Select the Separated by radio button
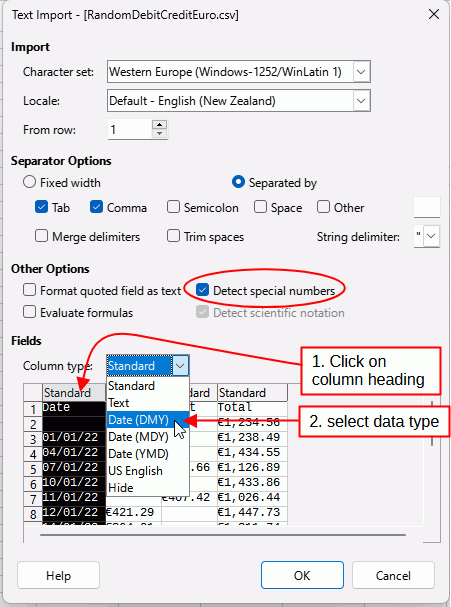 click(x=238, y=182)
